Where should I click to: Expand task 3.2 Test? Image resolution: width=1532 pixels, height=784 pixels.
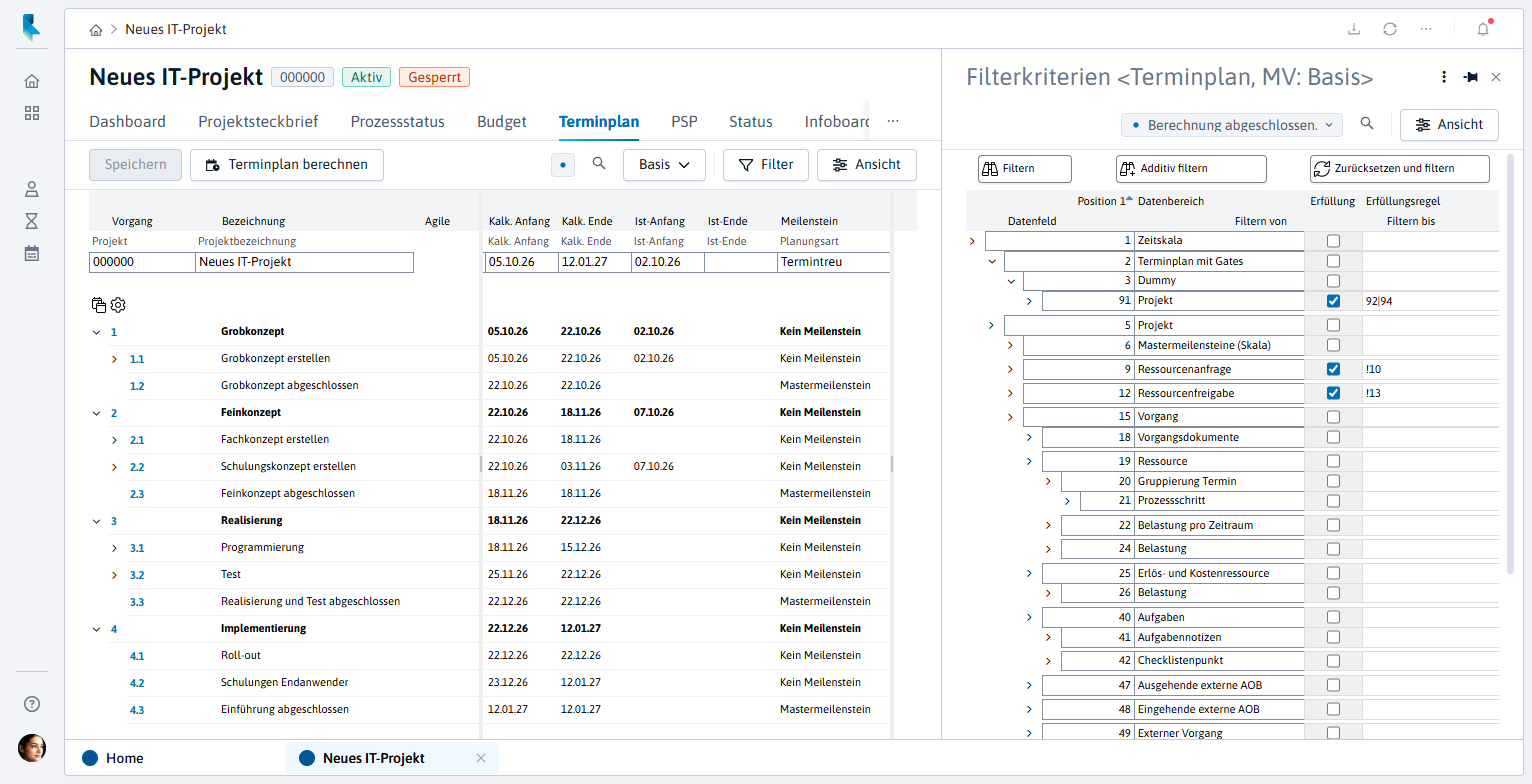point(114,575)
